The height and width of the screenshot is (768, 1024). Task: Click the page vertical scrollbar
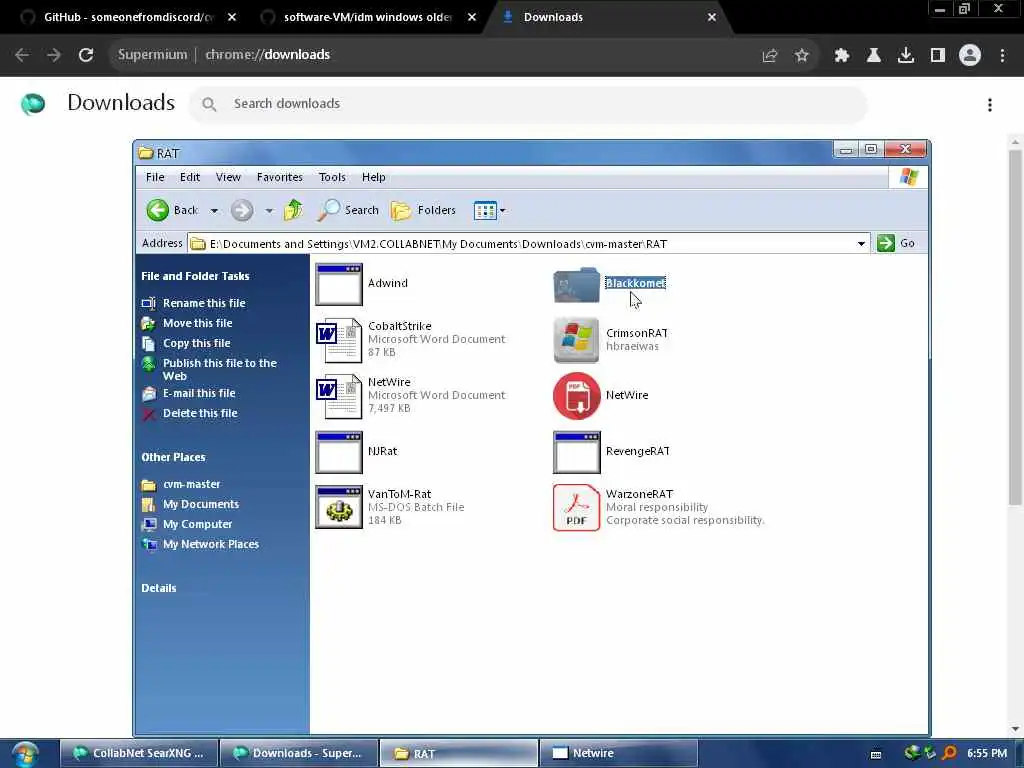[1015, 327]
